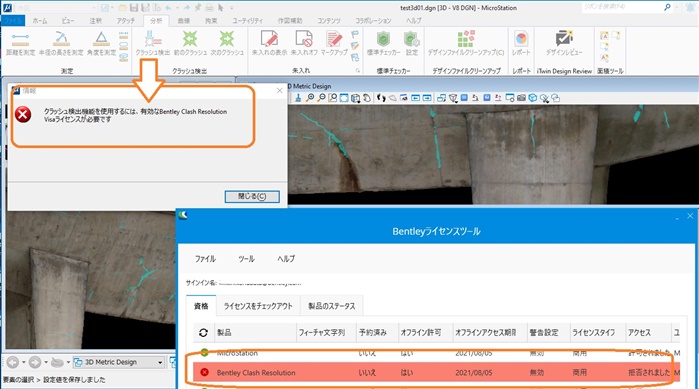Go to Previous Clash (前のクラッシュ)
Screen dimensions: 699x389
(190, 43)
